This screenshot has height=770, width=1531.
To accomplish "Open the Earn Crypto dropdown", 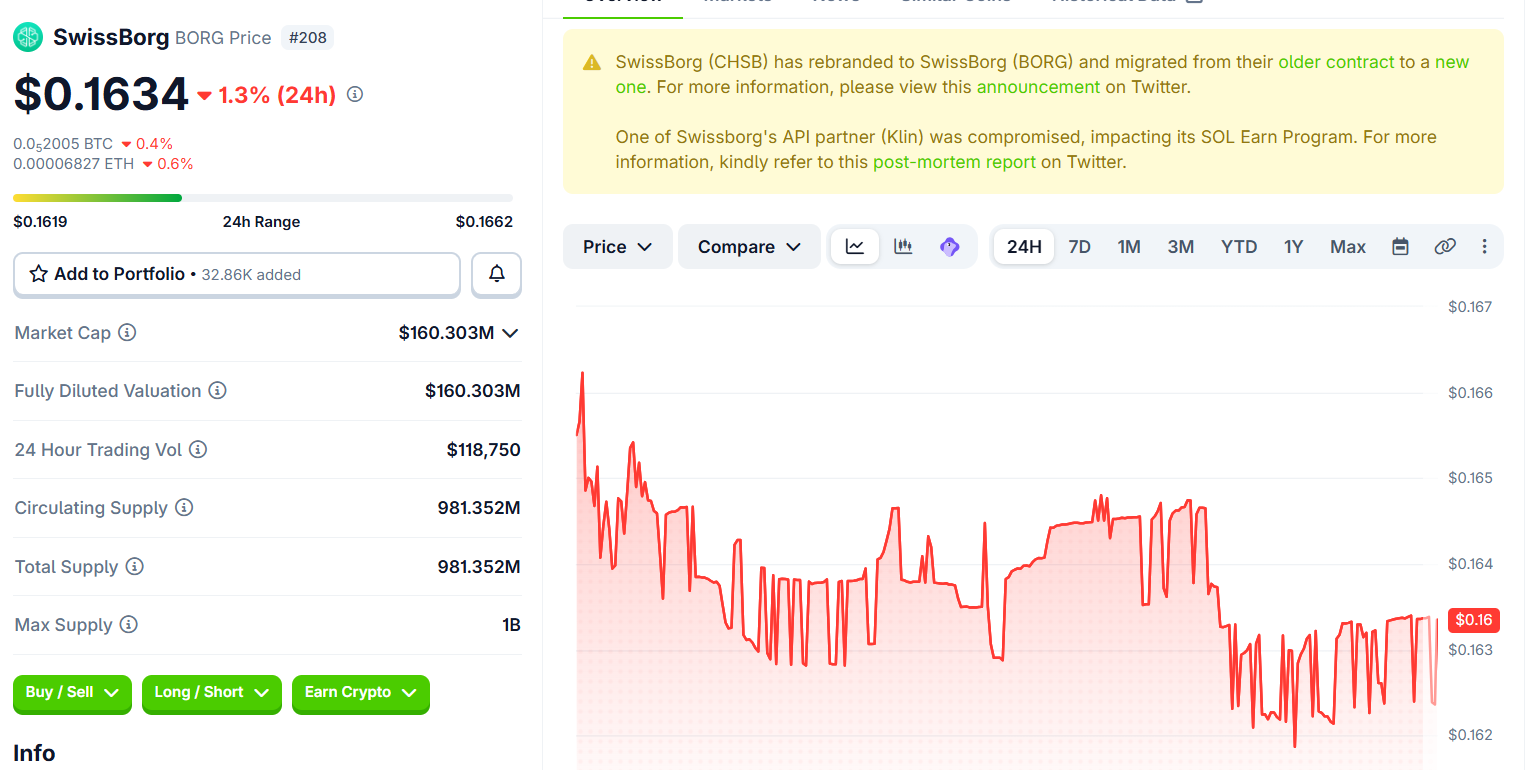I will (361, 694).
